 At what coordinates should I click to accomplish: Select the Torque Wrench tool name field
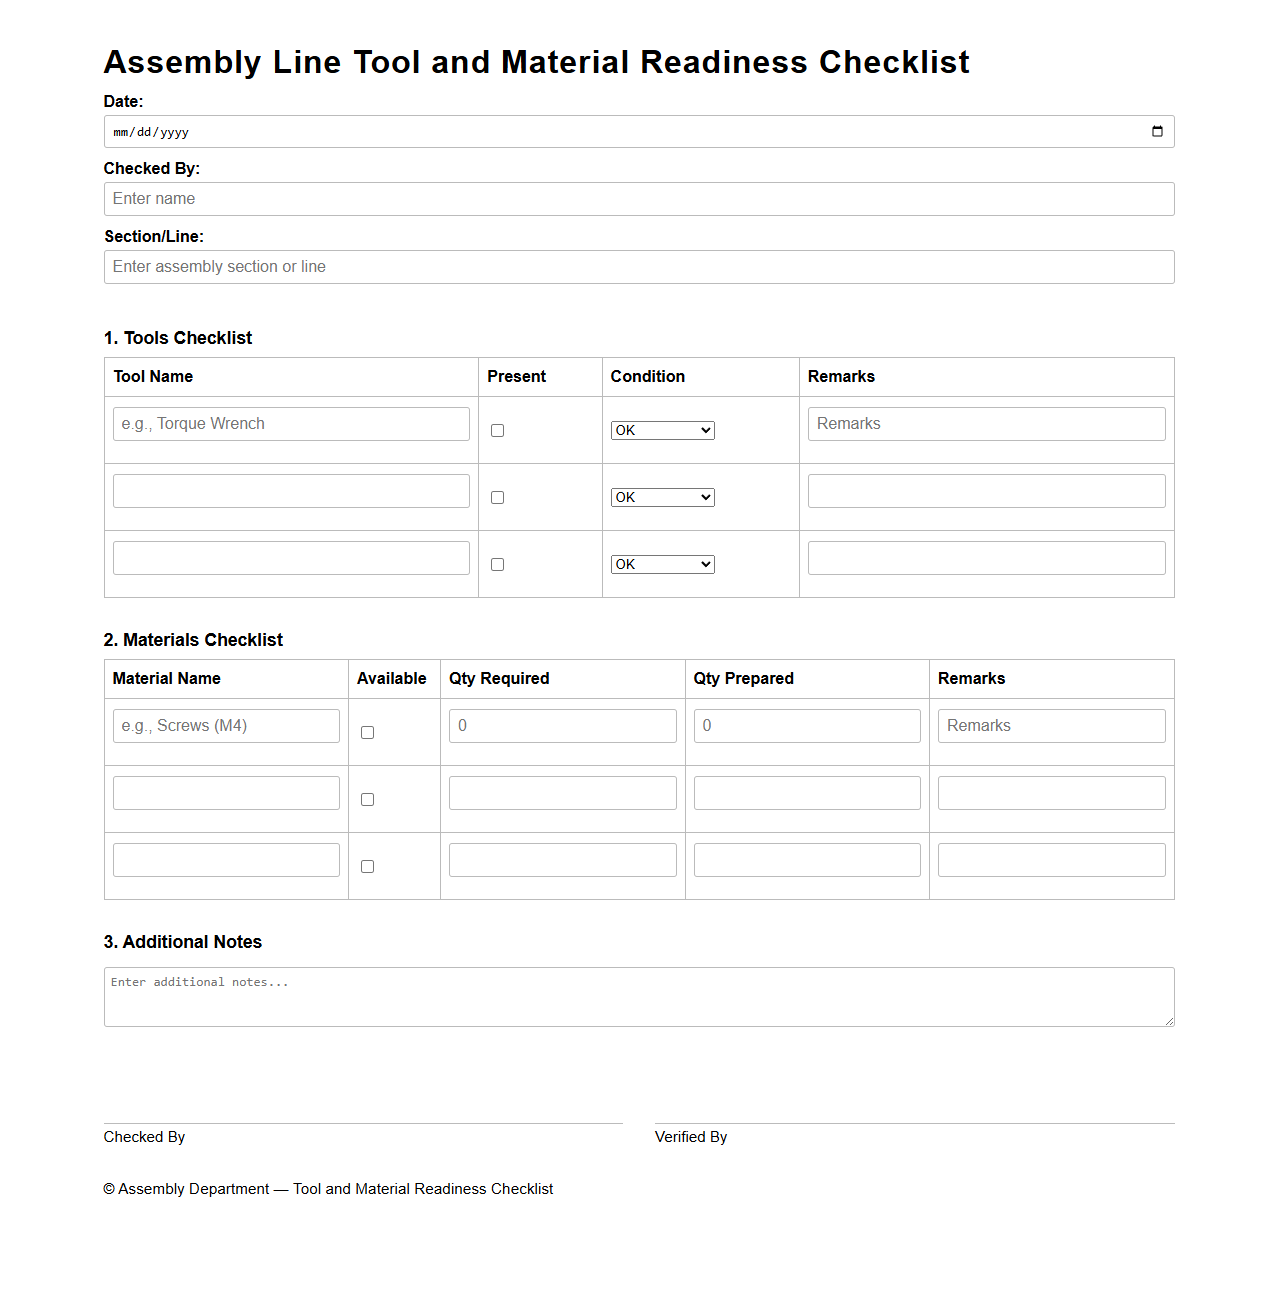[x=291, y=423]
